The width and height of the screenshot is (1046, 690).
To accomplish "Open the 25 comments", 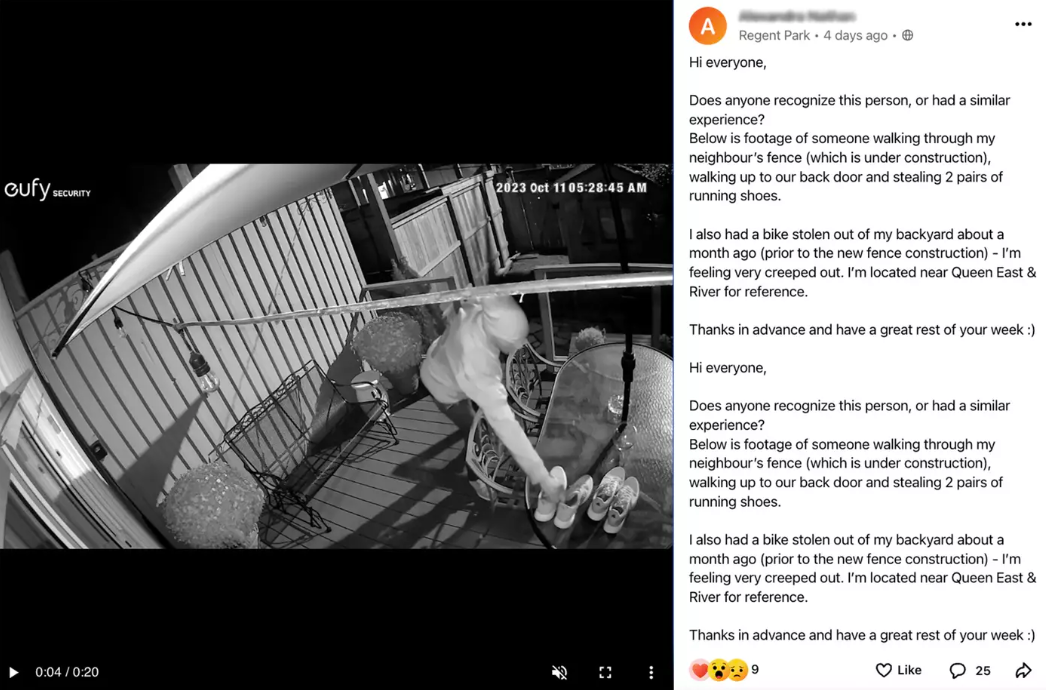I will pyautogui.click(x=969, y=670).
